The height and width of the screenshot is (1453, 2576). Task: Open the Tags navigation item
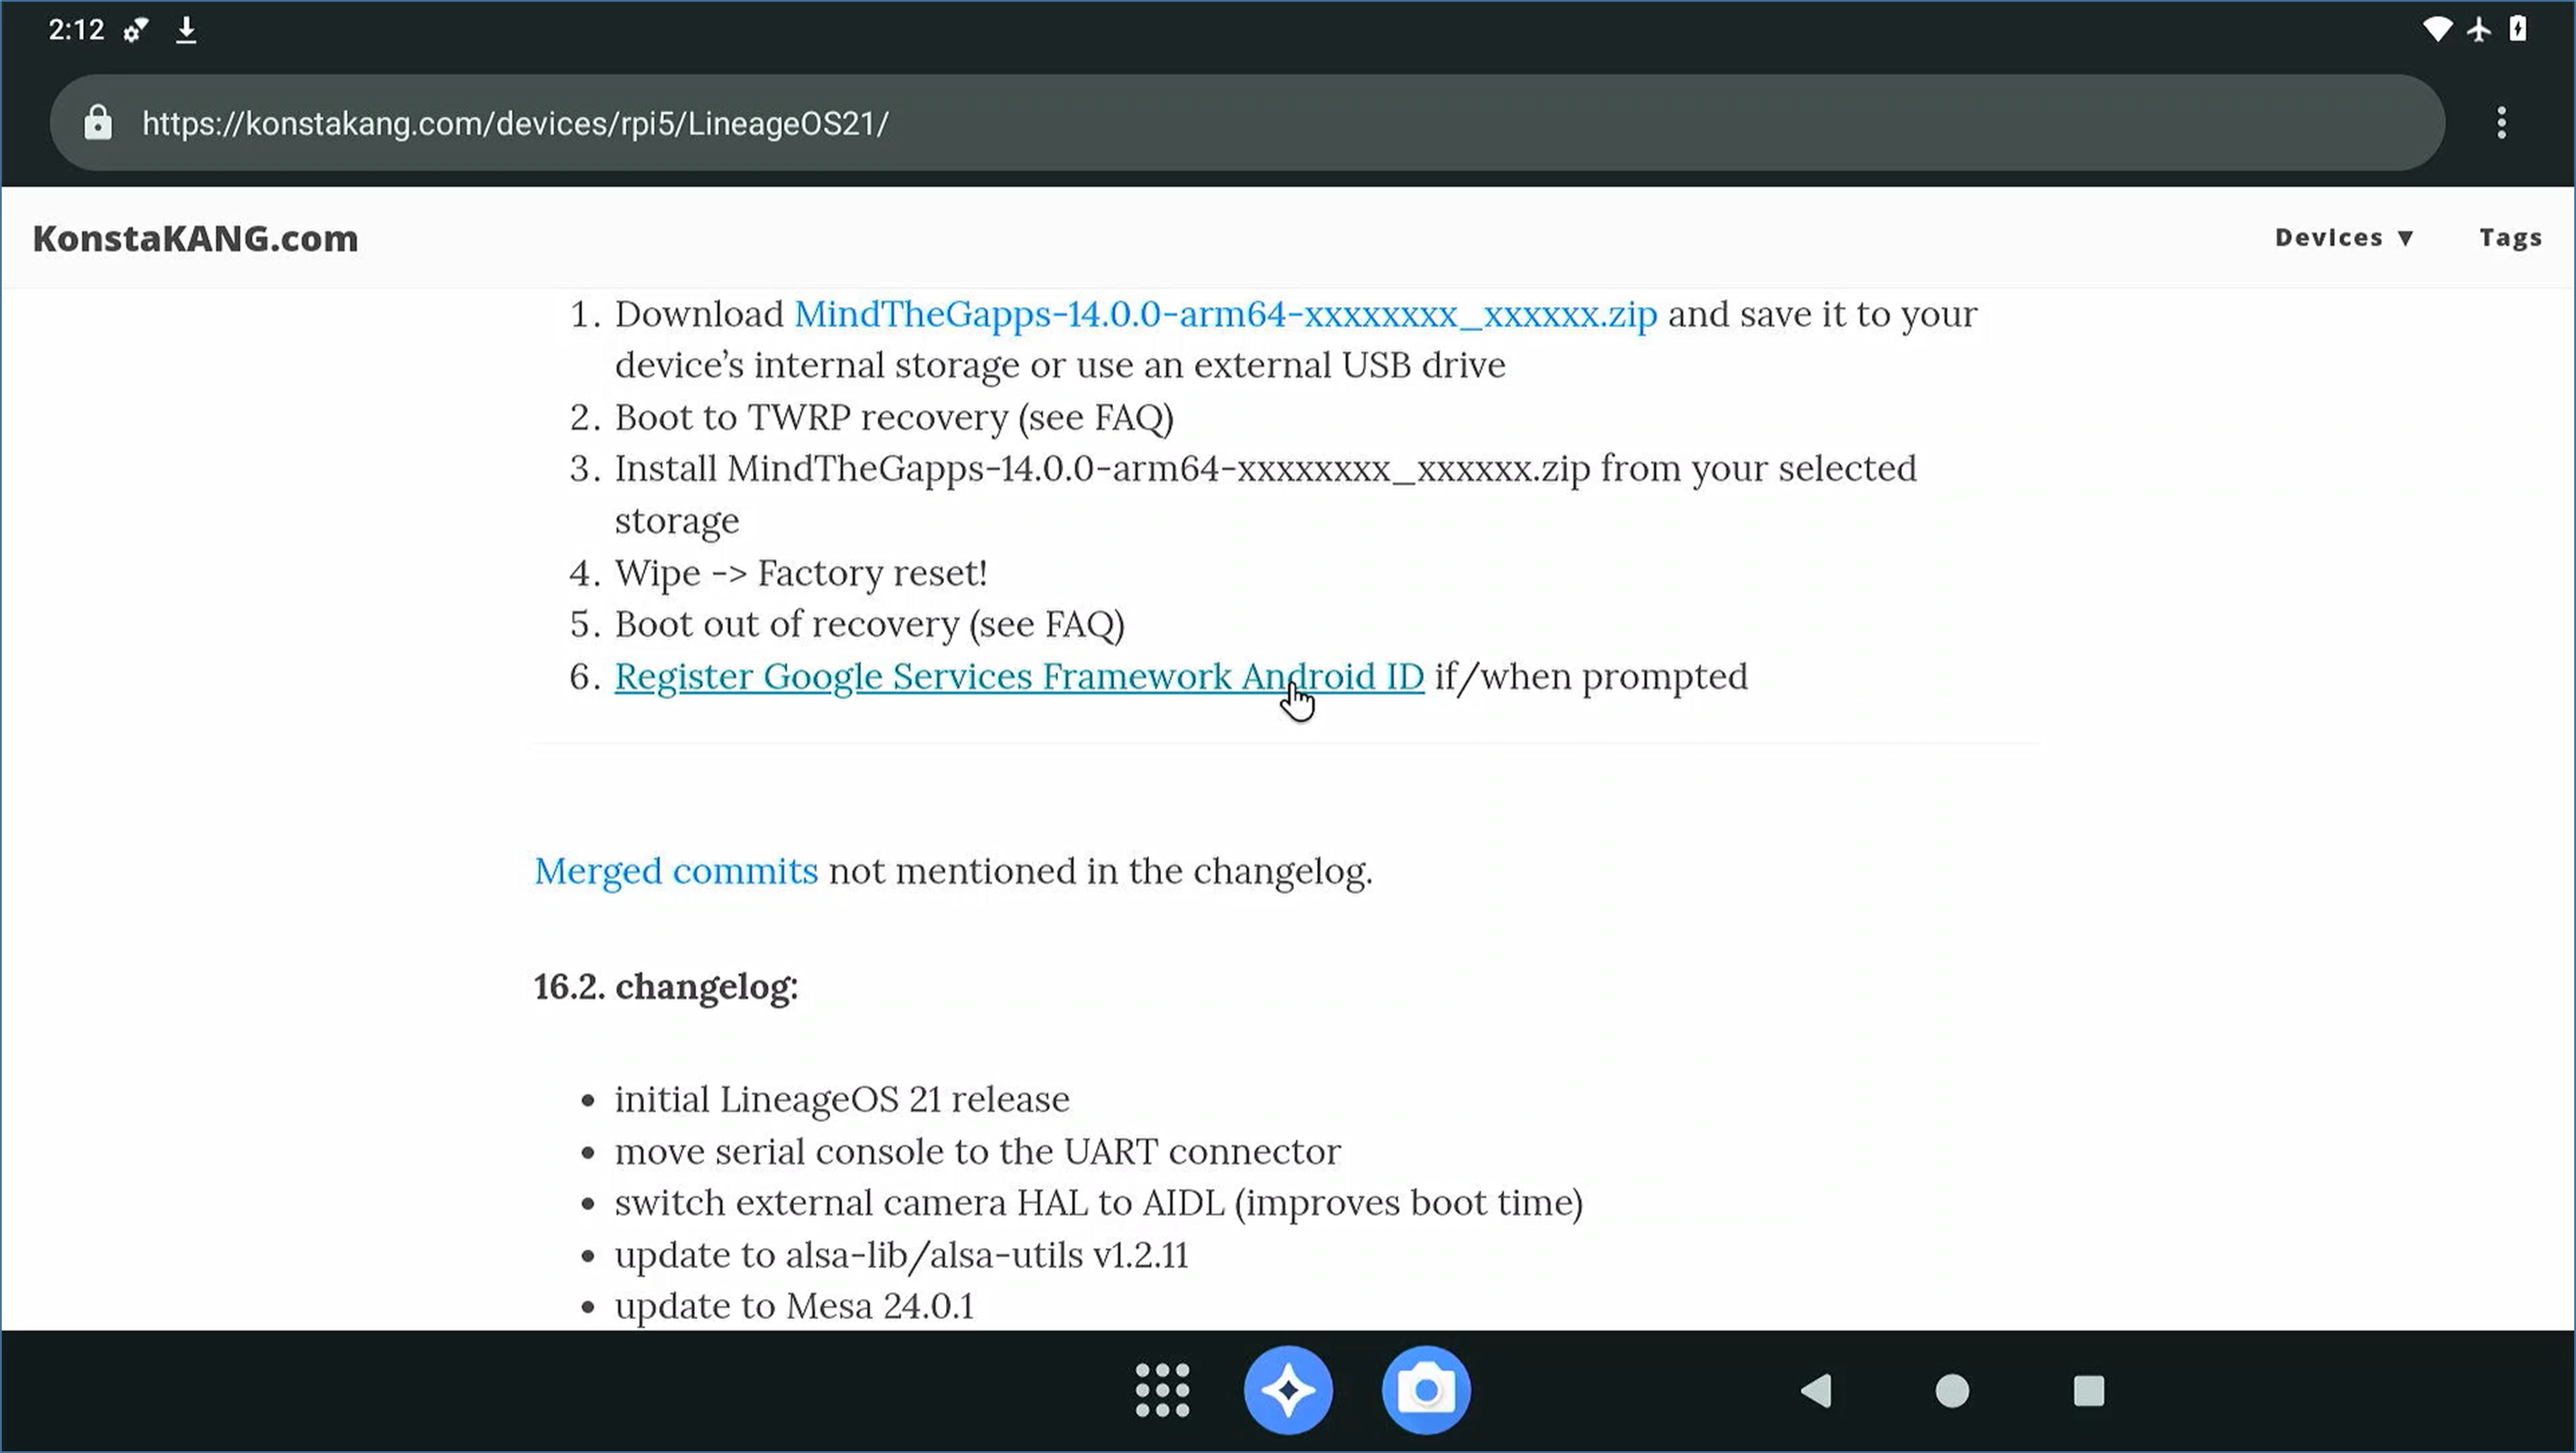(x=2510, y=238)
